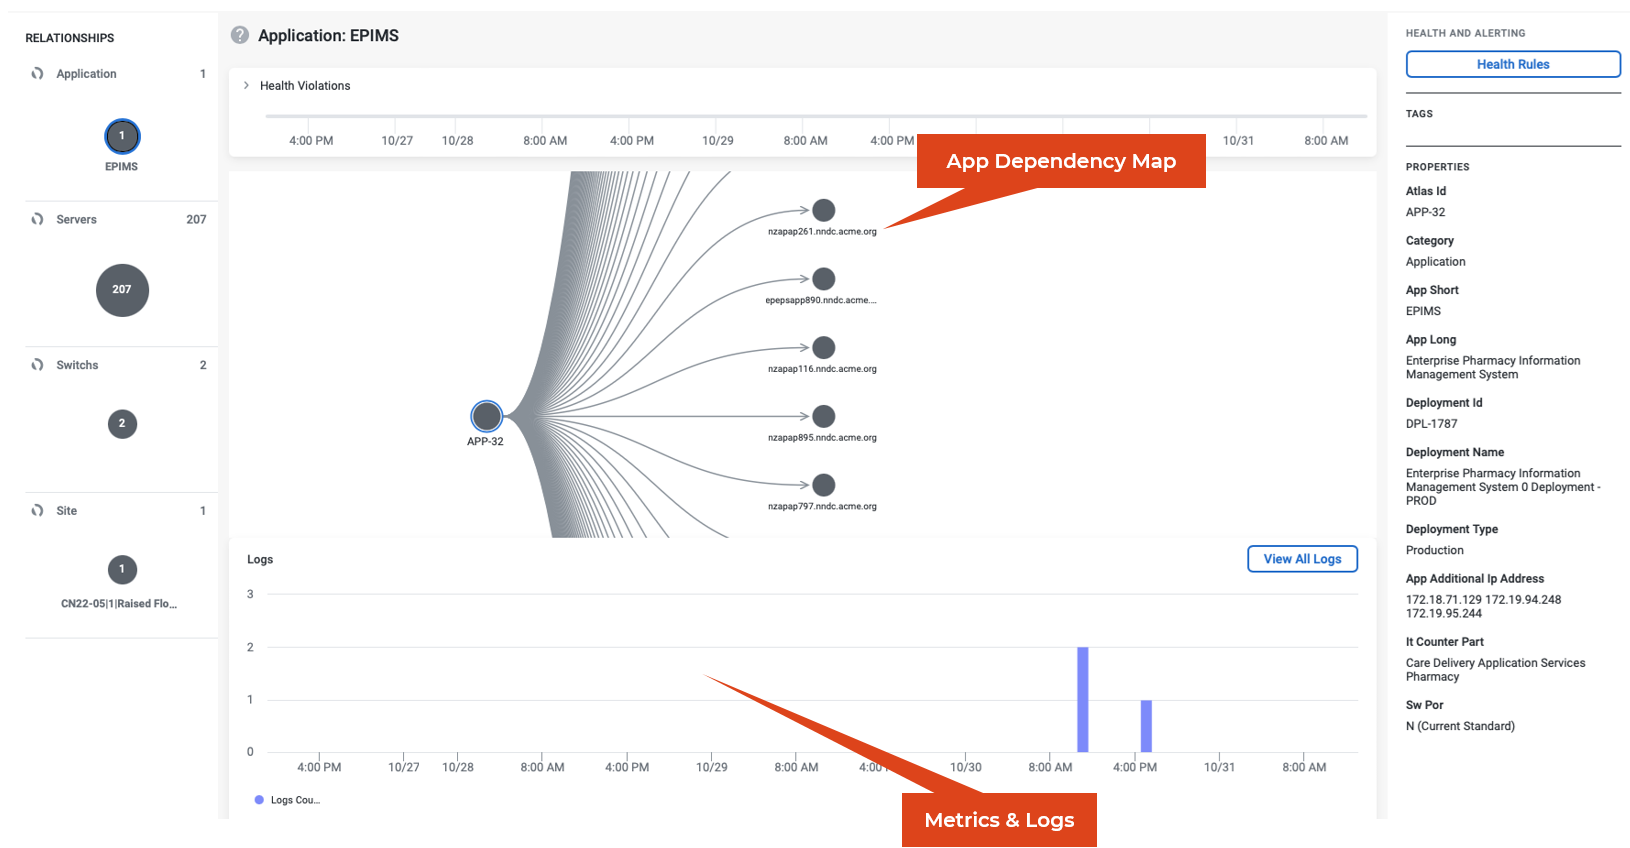Select the nzapap895.nndc.acme.org server node

point(823,416)
